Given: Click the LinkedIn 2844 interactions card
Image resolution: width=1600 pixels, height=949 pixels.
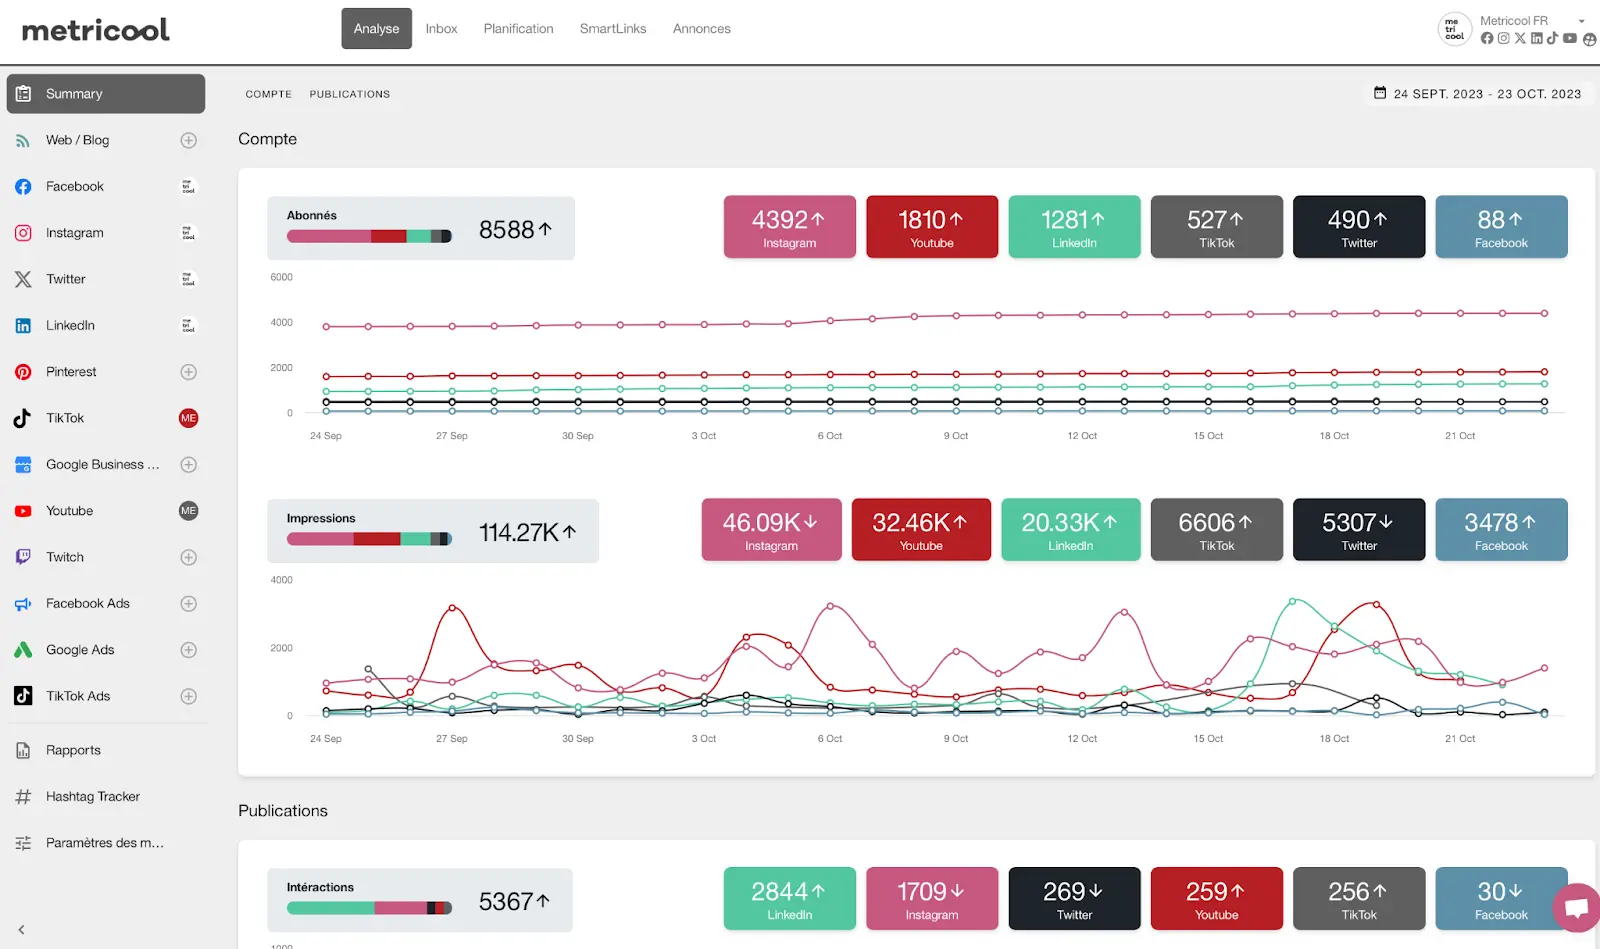Looking at the screenshot, I should 790,899.
